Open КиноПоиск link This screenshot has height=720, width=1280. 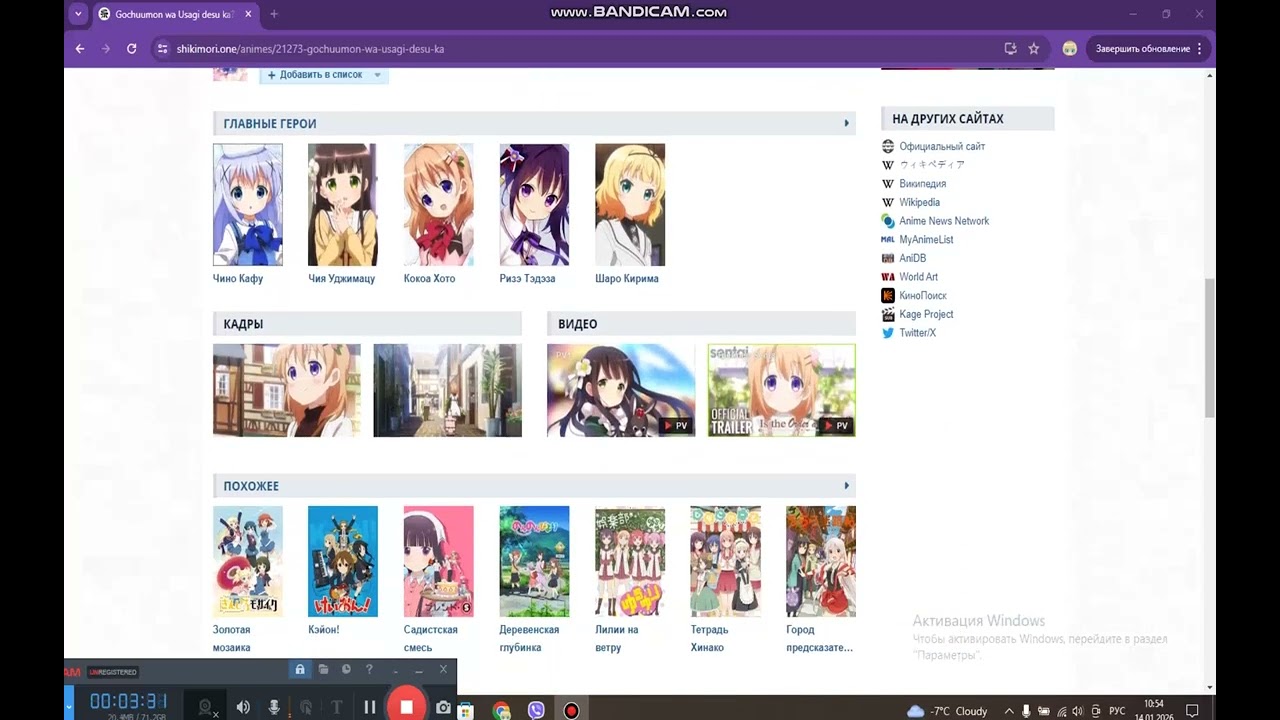(x=923, y=296)
